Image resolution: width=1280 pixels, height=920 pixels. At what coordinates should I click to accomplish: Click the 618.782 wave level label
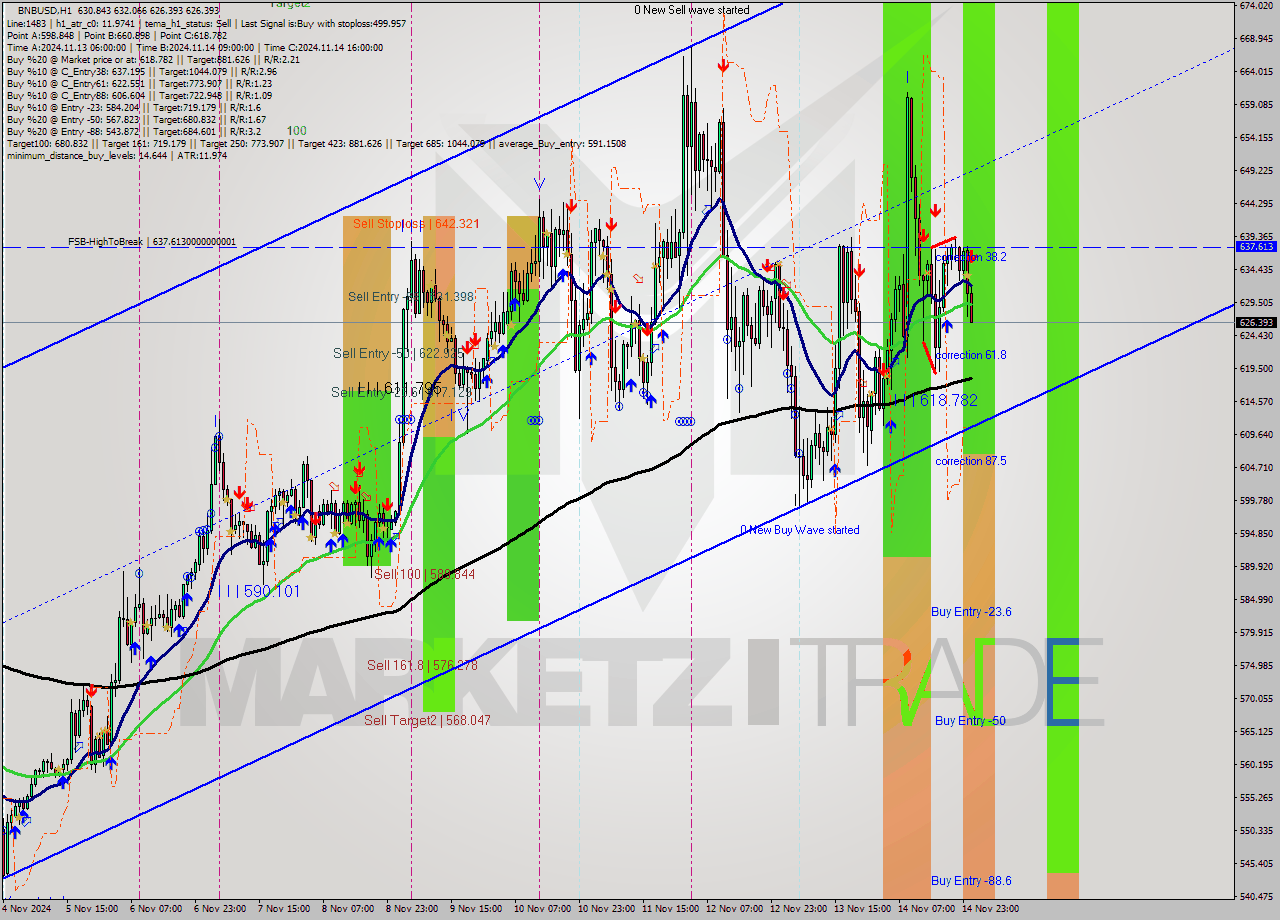941,400
